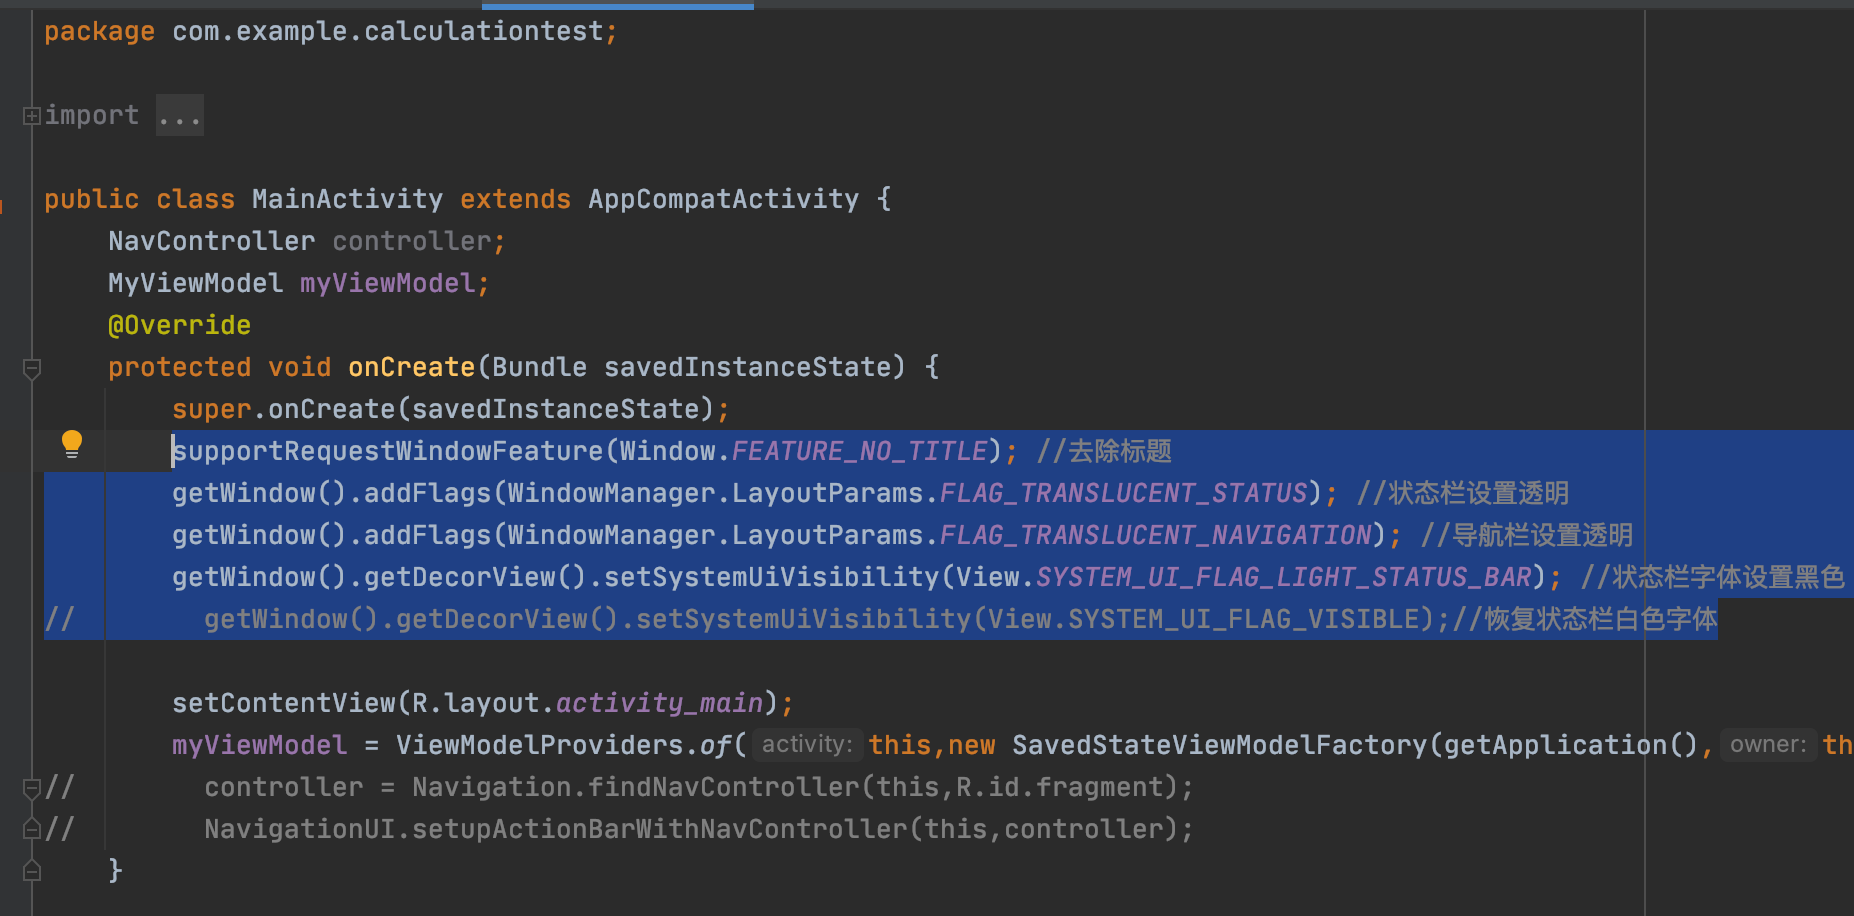
Task: Click the folded import ellipsis placeholder
Action: [180, 116]
